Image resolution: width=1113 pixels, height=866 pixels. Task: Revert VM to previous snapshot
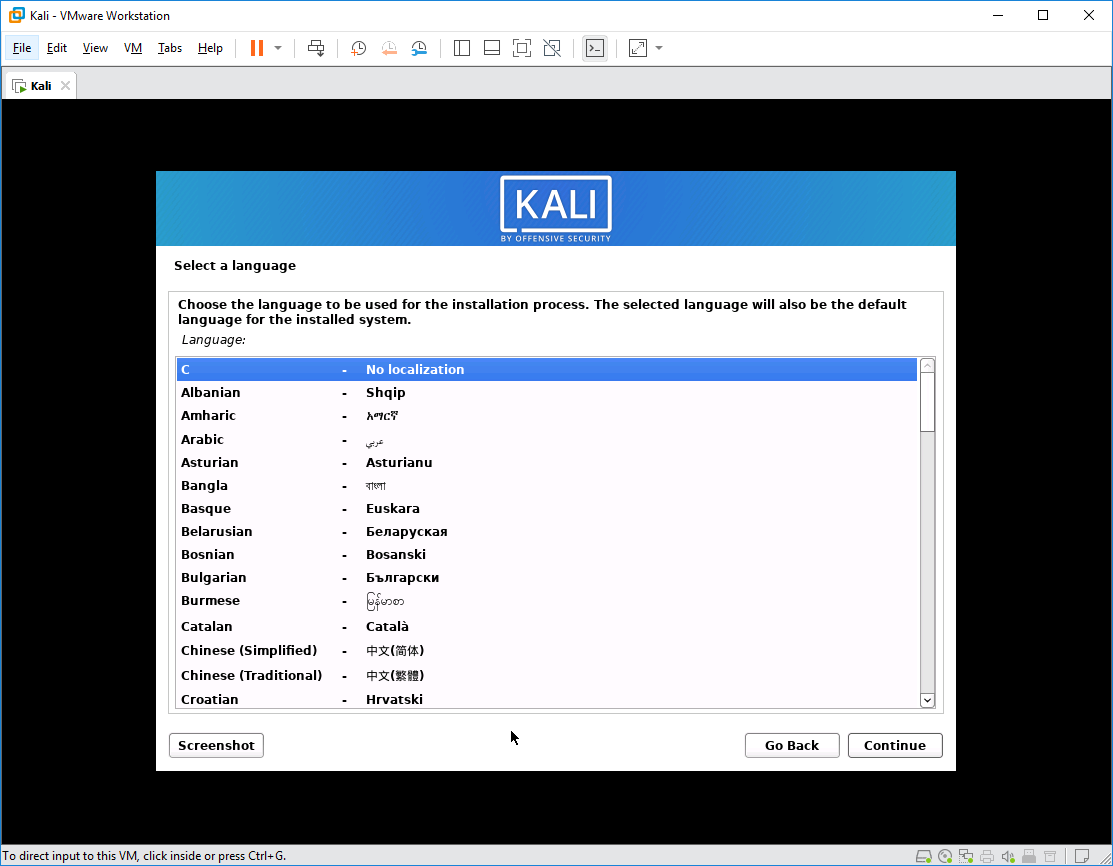pyautogui.click(x=389, y=48)
